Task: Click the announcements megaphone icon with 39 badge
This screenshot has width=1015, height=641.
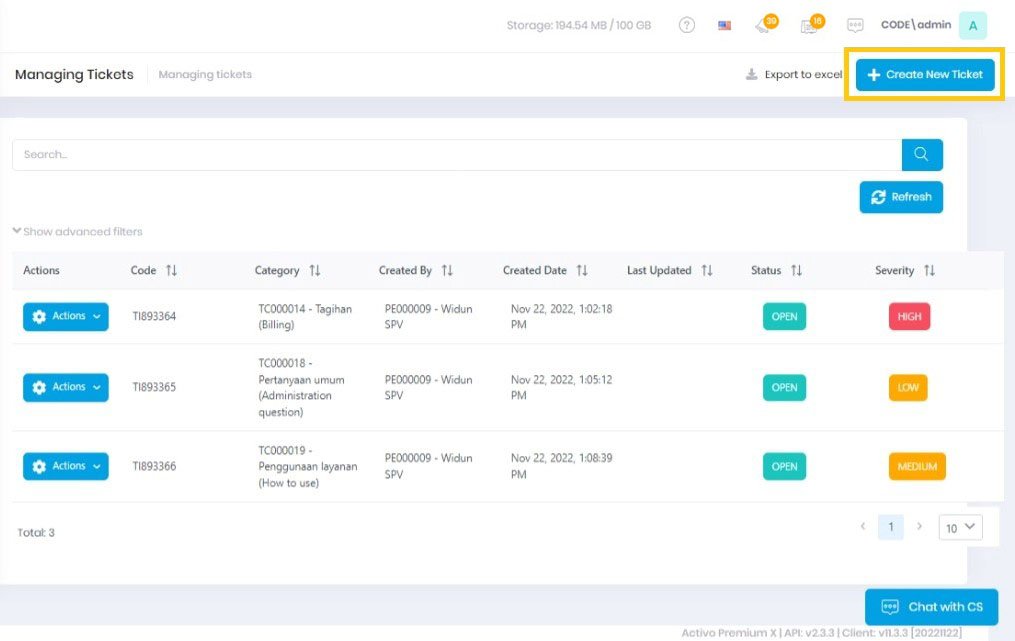Action: 763,25
